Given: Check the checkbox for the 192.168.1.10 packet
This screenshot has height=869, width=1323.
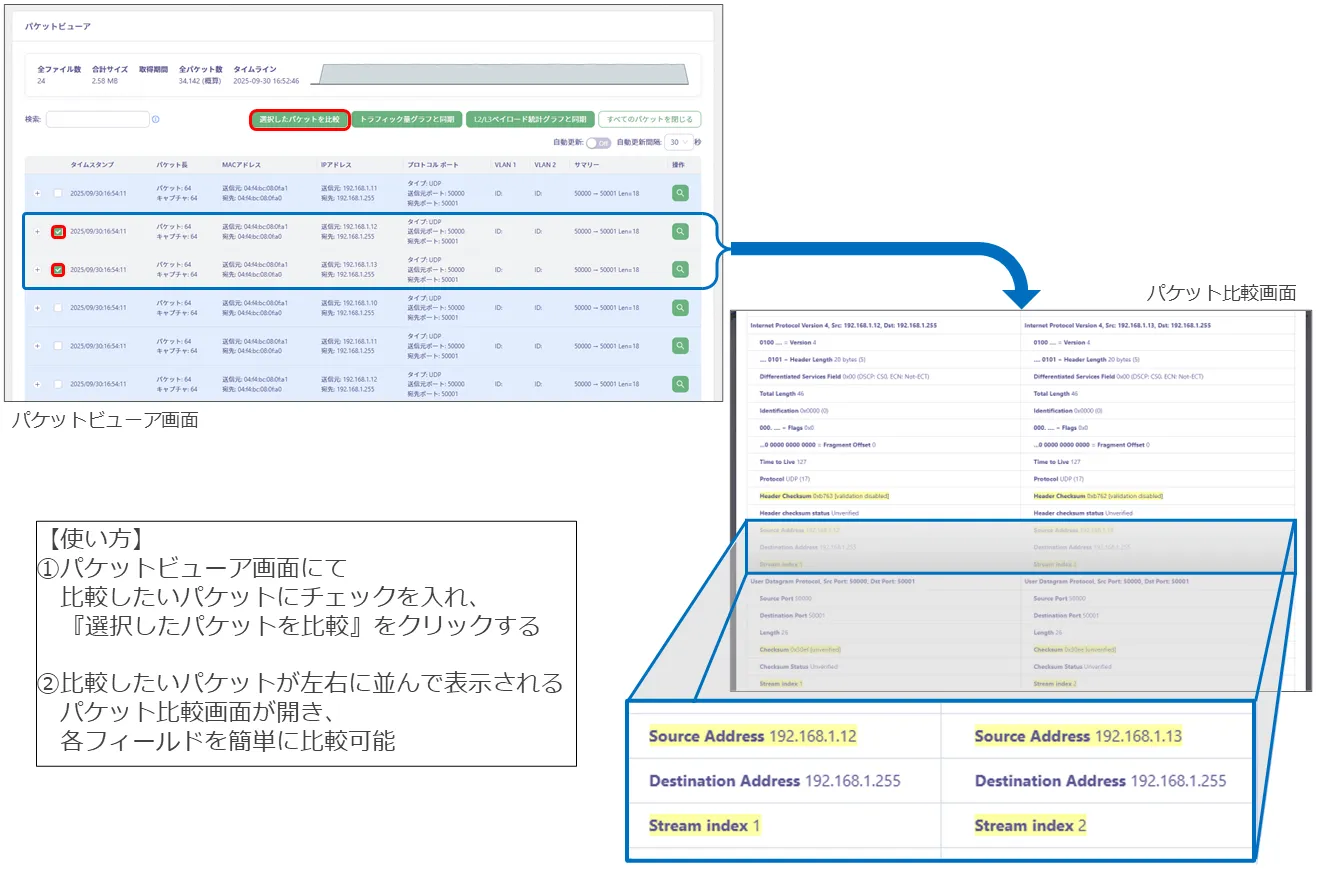Looking at the screenshot, I should [x=59, y=308].
